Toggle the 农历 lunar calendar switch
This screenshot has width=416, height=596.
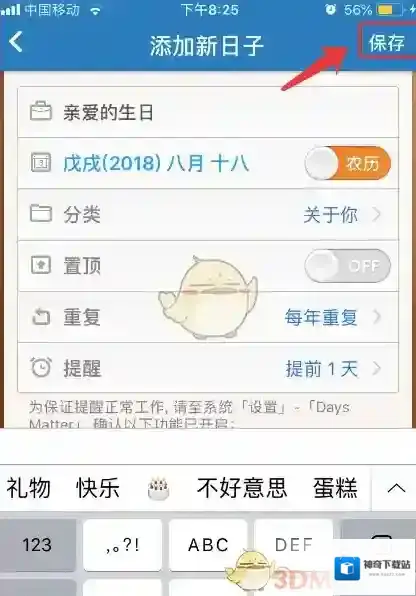click(x=348, y=163)
